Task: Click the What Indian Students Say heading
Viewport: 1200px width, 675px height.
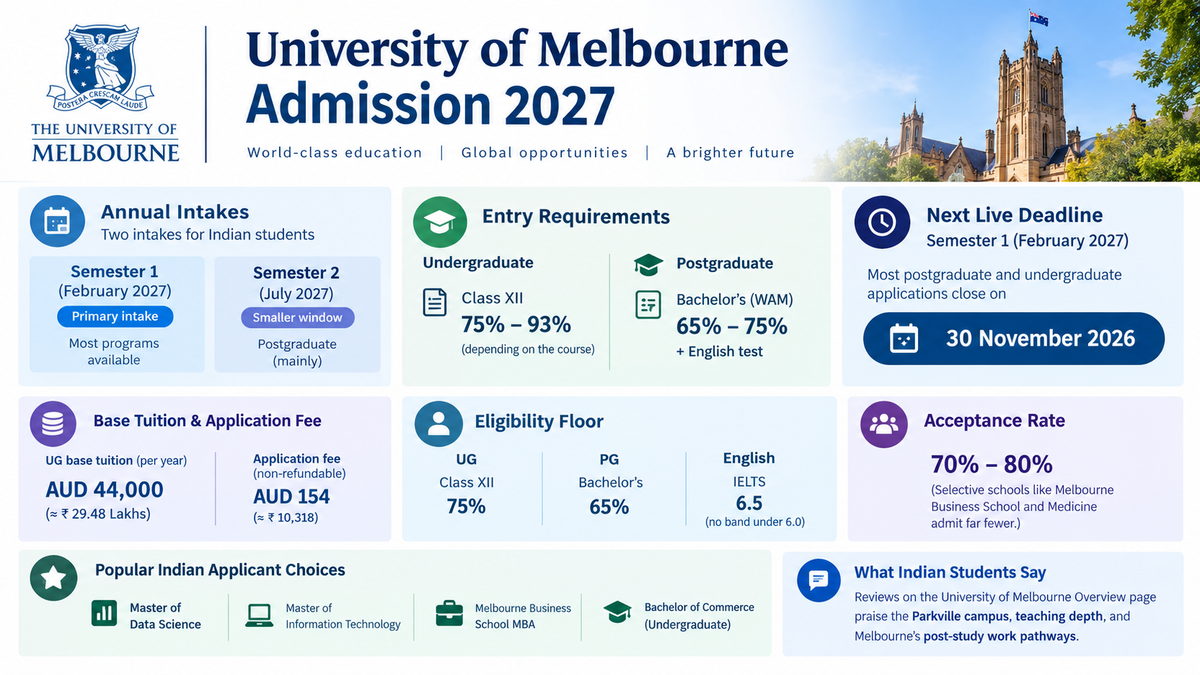Action: tap(950, 573)
